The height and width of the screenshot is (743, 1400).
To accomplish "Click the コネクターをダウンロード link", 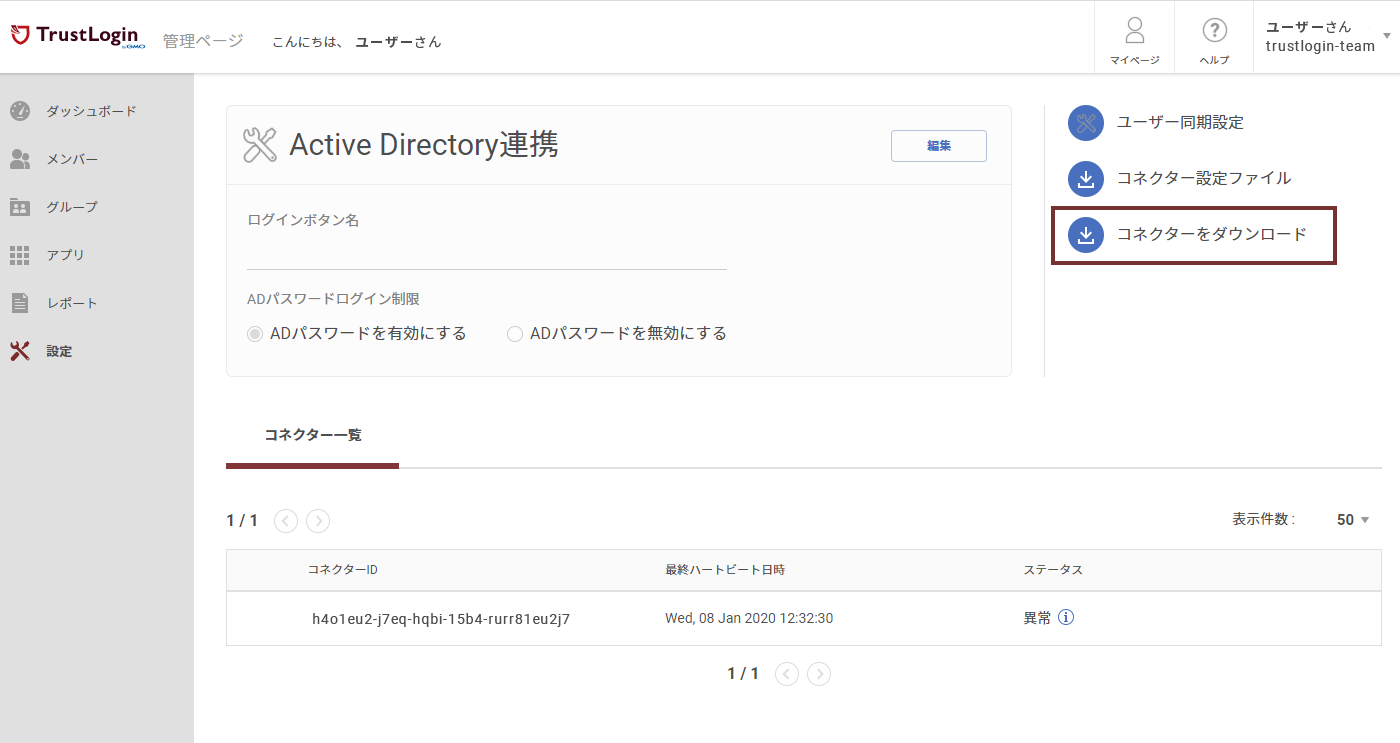I will [1211, 234].
